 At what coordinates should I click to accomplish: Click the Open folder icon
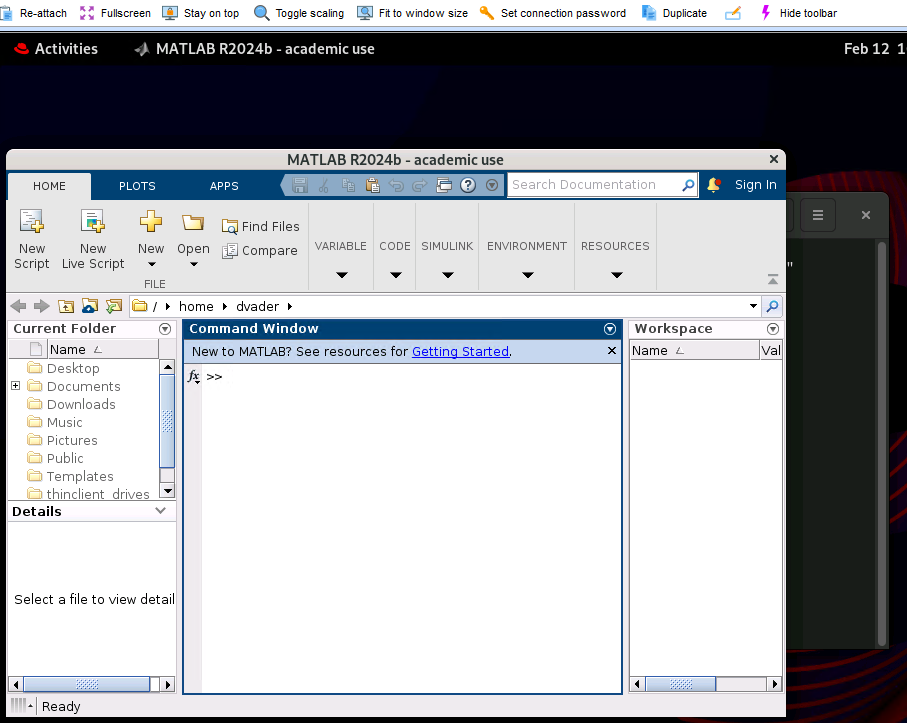[x=193, y=222]
